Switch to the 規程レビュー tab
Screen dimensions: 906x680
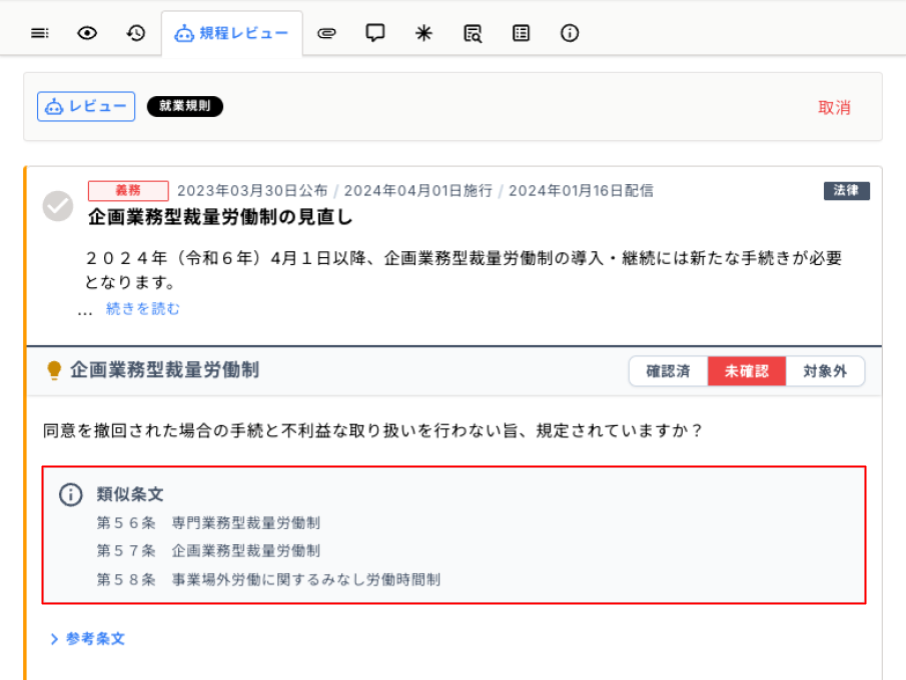(x=232, y=33)
